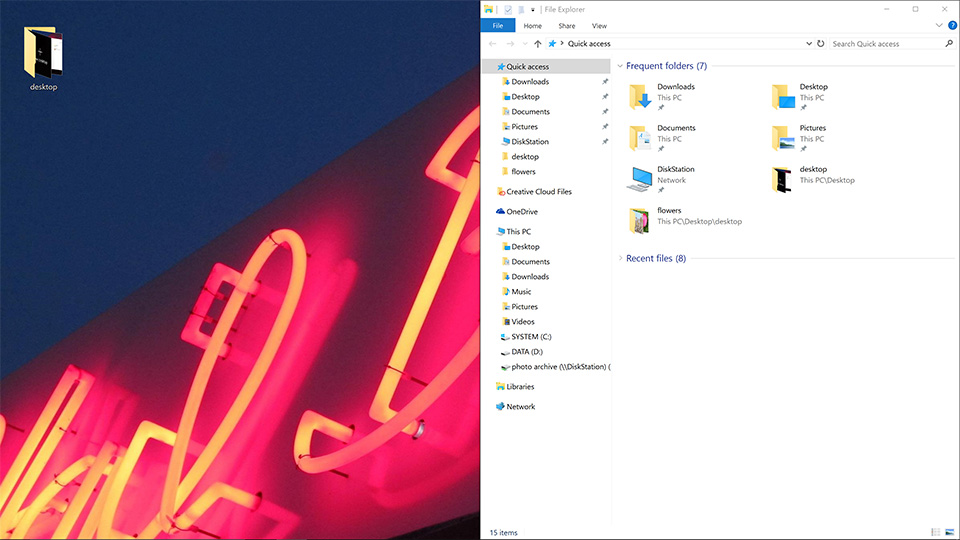Click the Frequent folders (7) heading
This screenshot has width=960, height=540.
tap(666, 66)
